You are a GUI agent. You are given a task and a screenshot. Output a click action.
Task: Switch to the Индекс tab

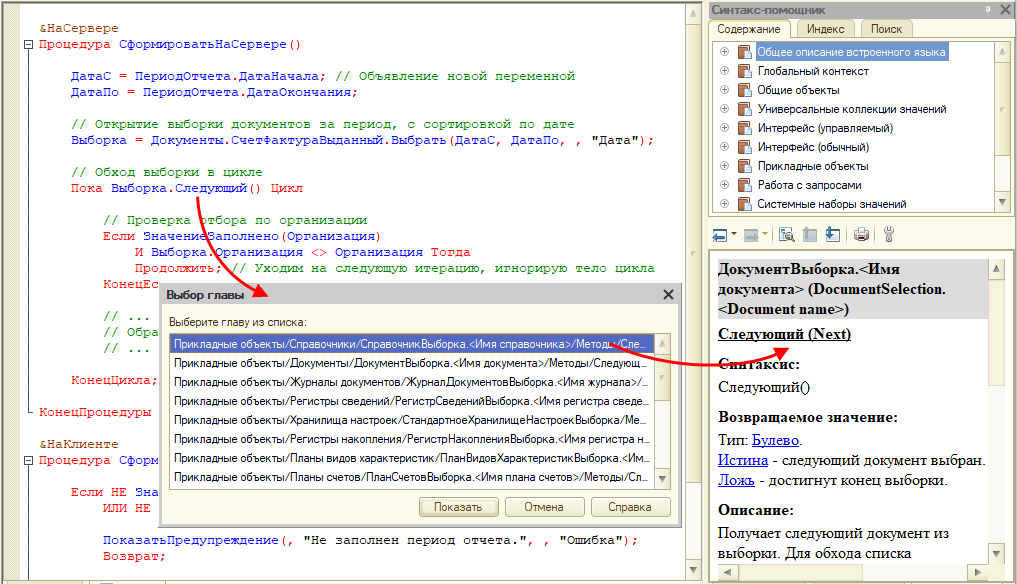click(x=826, y=29)
